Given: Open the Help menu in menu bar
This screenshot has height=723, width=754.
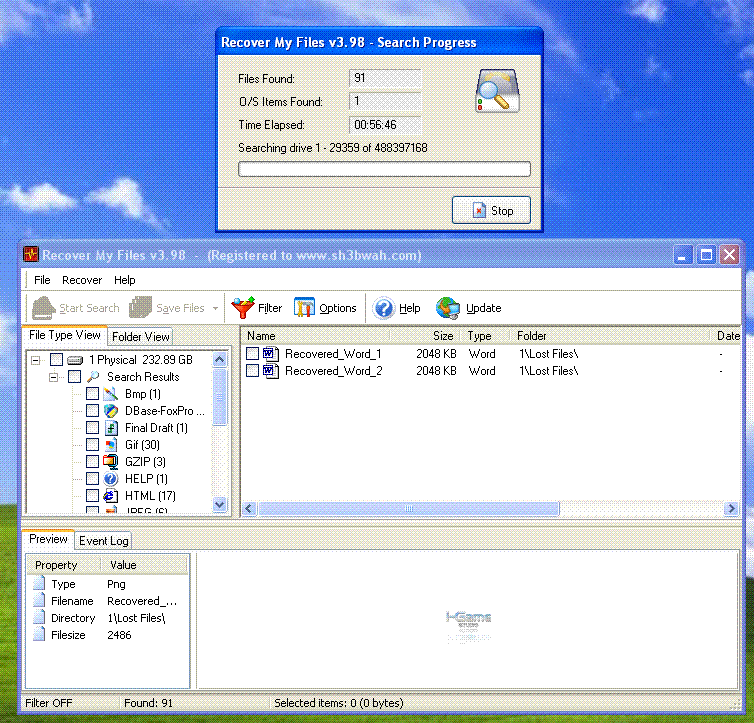Looking at the screenshot, I should click(x=125, y=280).
